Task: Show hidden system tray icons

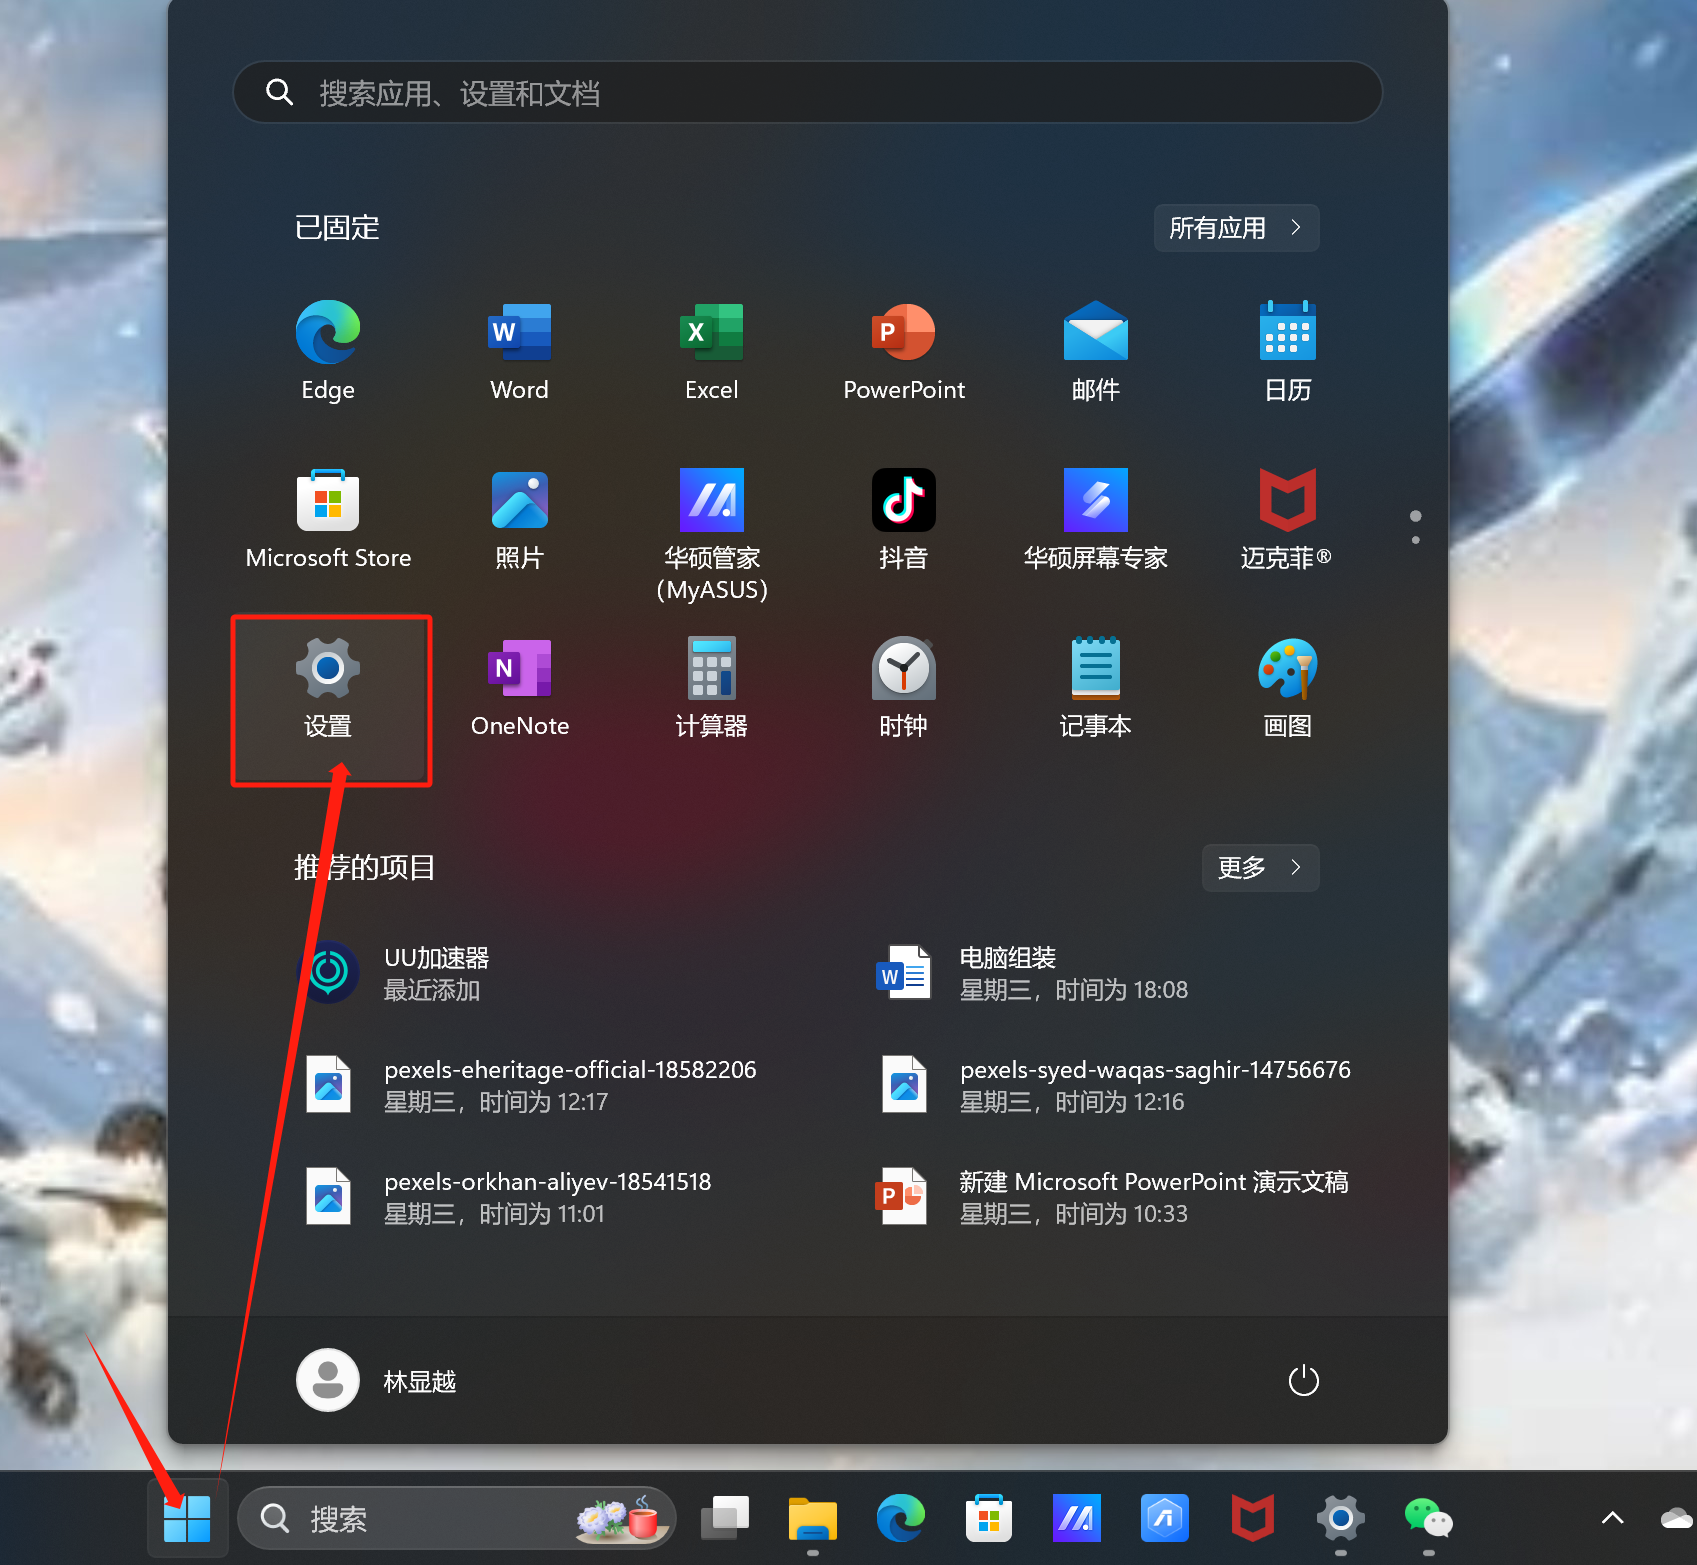Action: pos(1612,1518)
